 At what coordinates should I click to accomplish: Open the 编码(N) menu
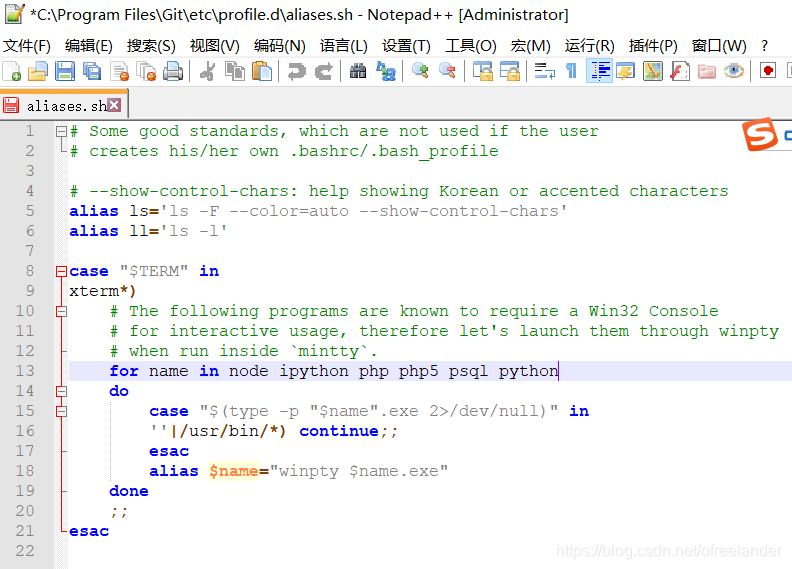coord(279,46)
